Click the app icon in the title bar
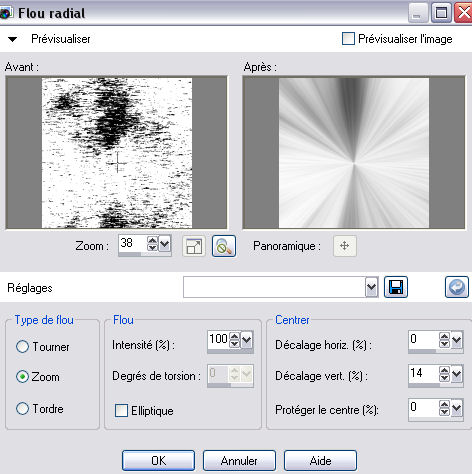The height and width of the screenshot is (474, 472). [6, 13]
